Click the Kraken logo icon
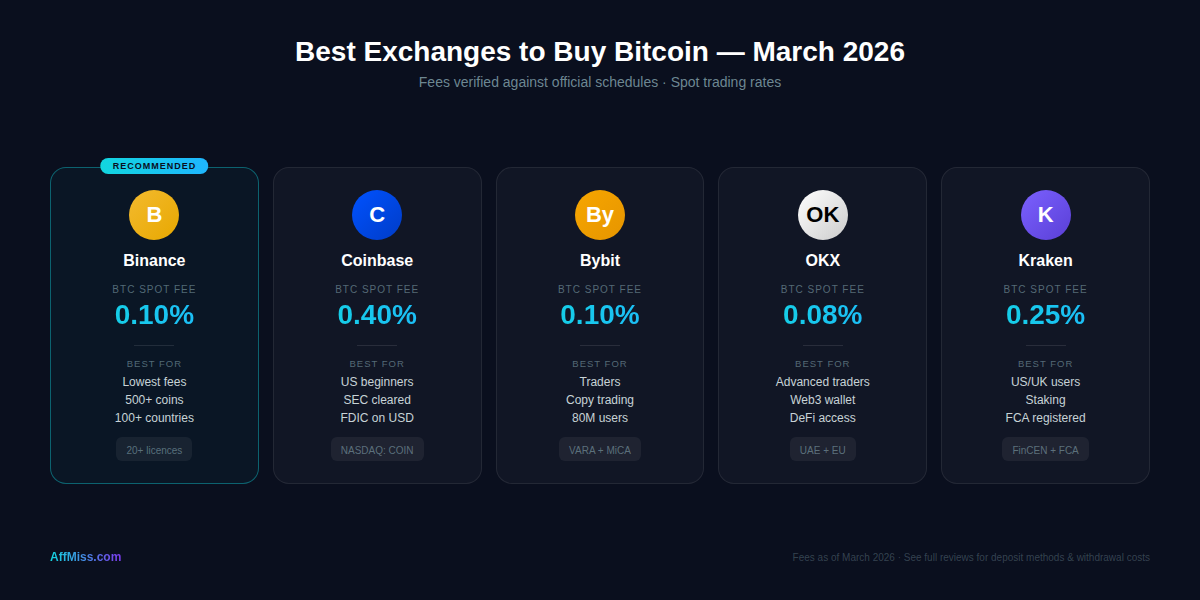This screenshot has width=1200, height=600. 1045,214
